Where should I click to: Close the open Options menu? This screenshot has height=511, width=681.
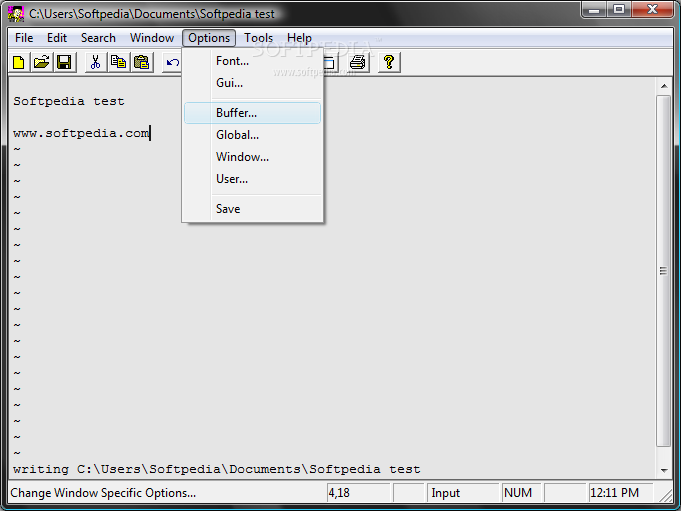click(209, 38)
